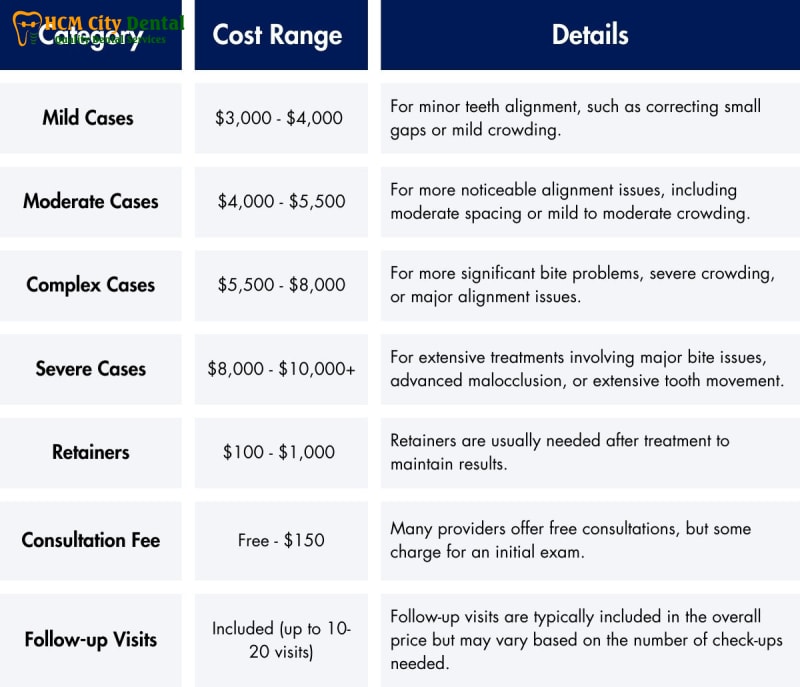Select the Severe Cases row label
800x687 pixels.
click(x=91, y=369)
